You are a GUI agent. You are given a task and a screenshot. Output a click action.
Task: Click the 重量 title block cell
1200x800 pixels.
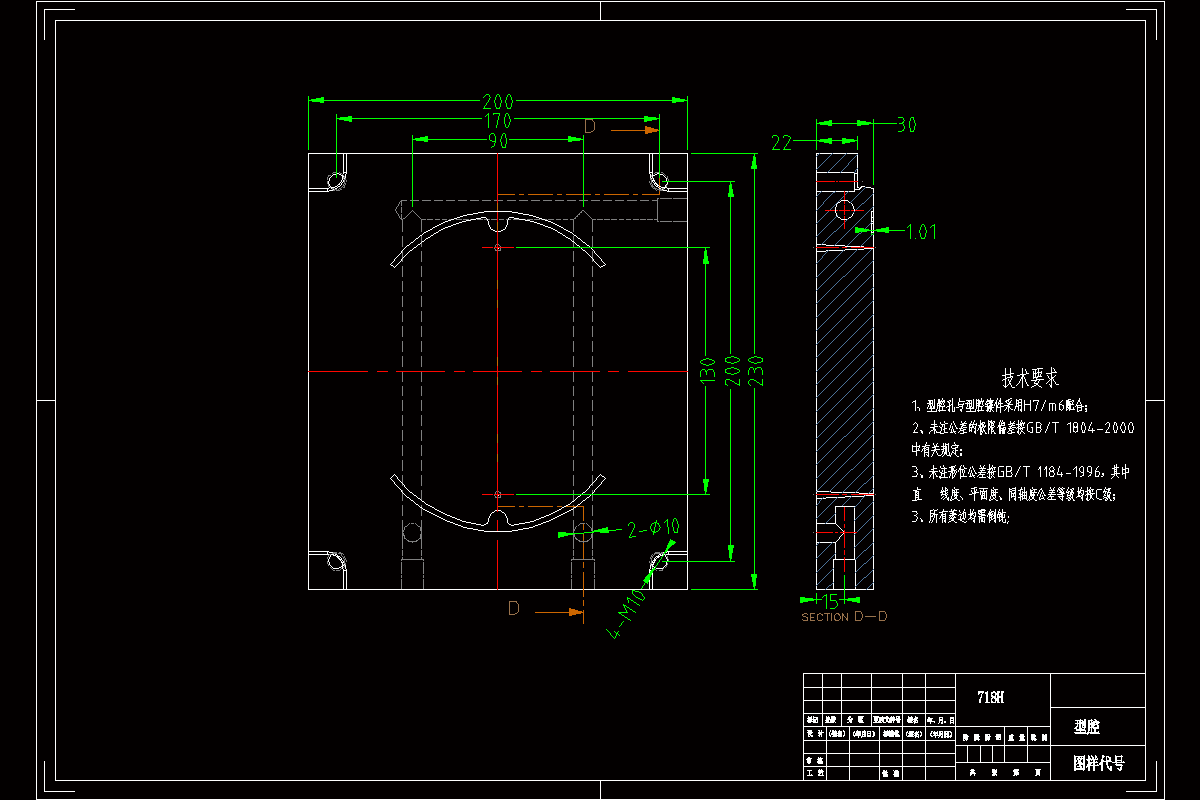point(1017,738)
